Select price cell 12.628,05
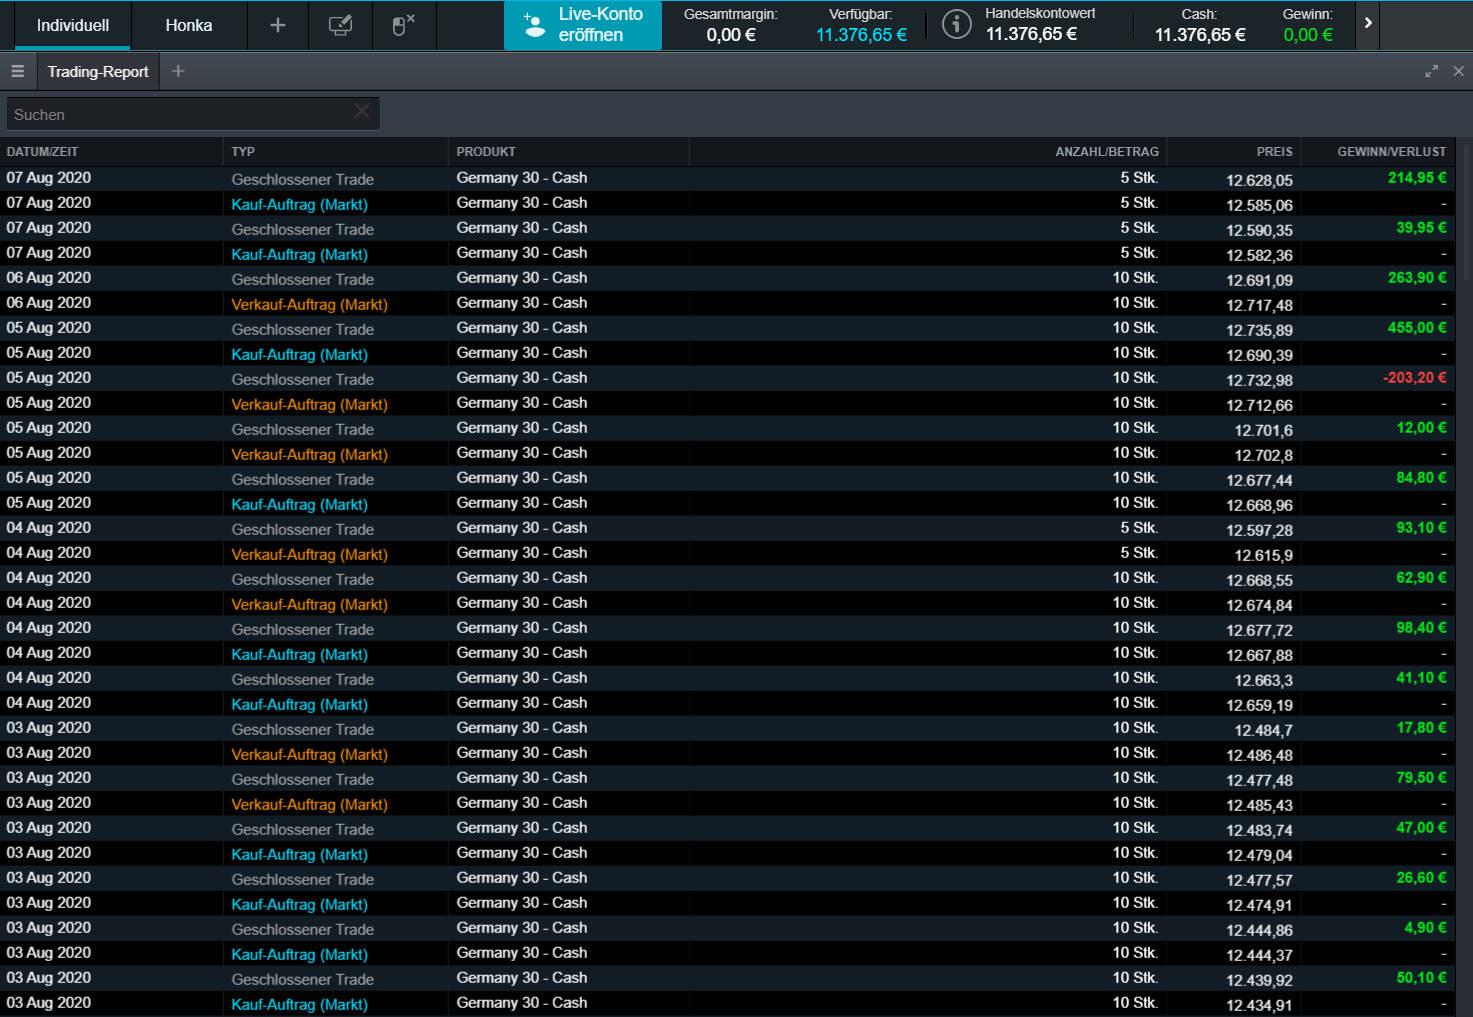The height and width of the screenshot is (1017, 1473). click(x=1259, y=181)
